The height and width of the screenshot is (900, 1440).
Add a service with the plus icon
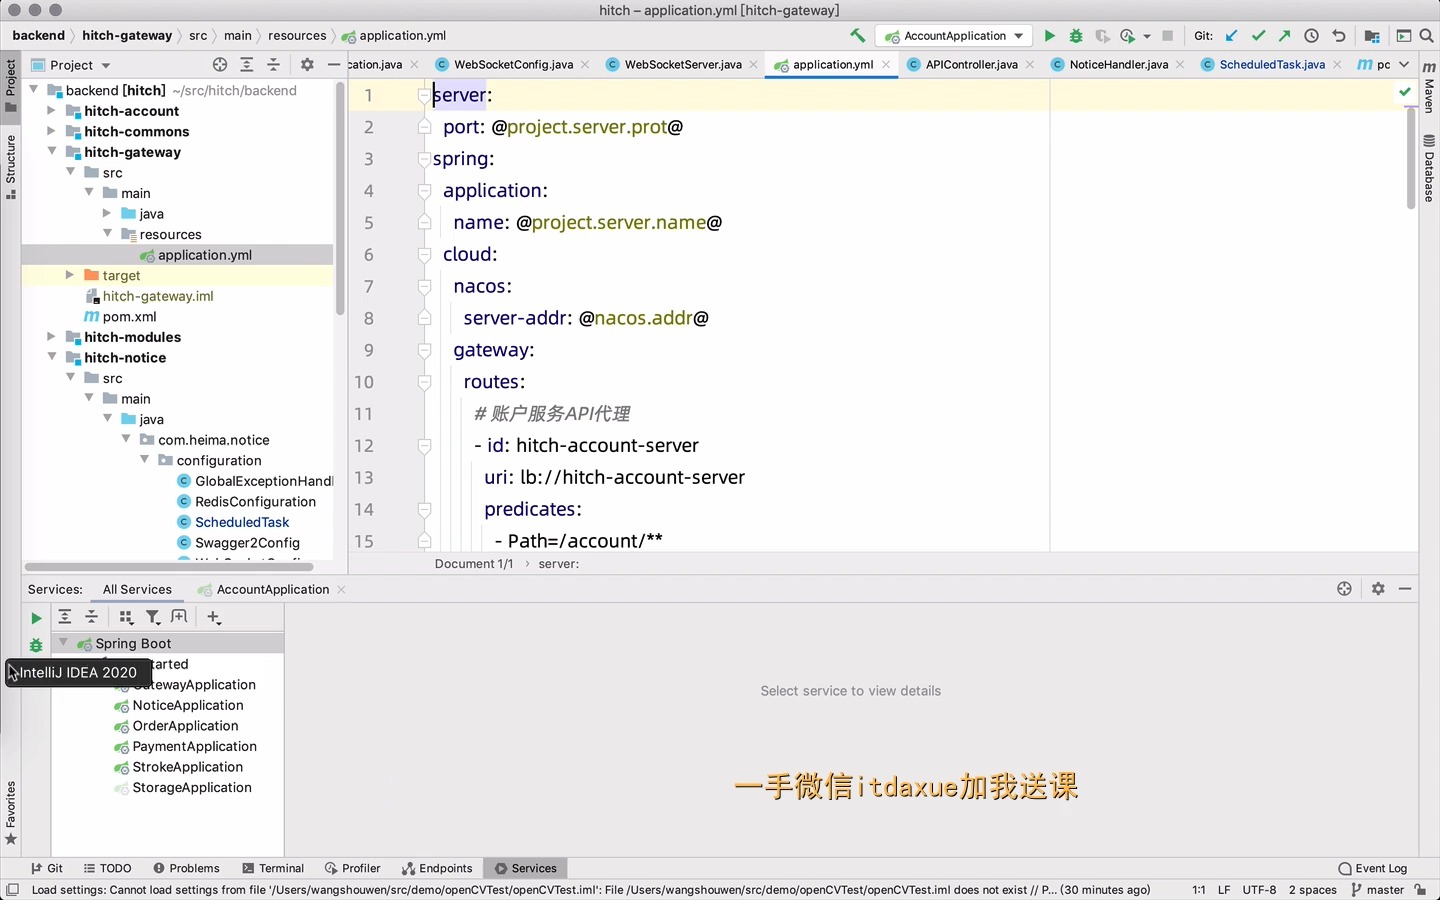click(214, 617)
